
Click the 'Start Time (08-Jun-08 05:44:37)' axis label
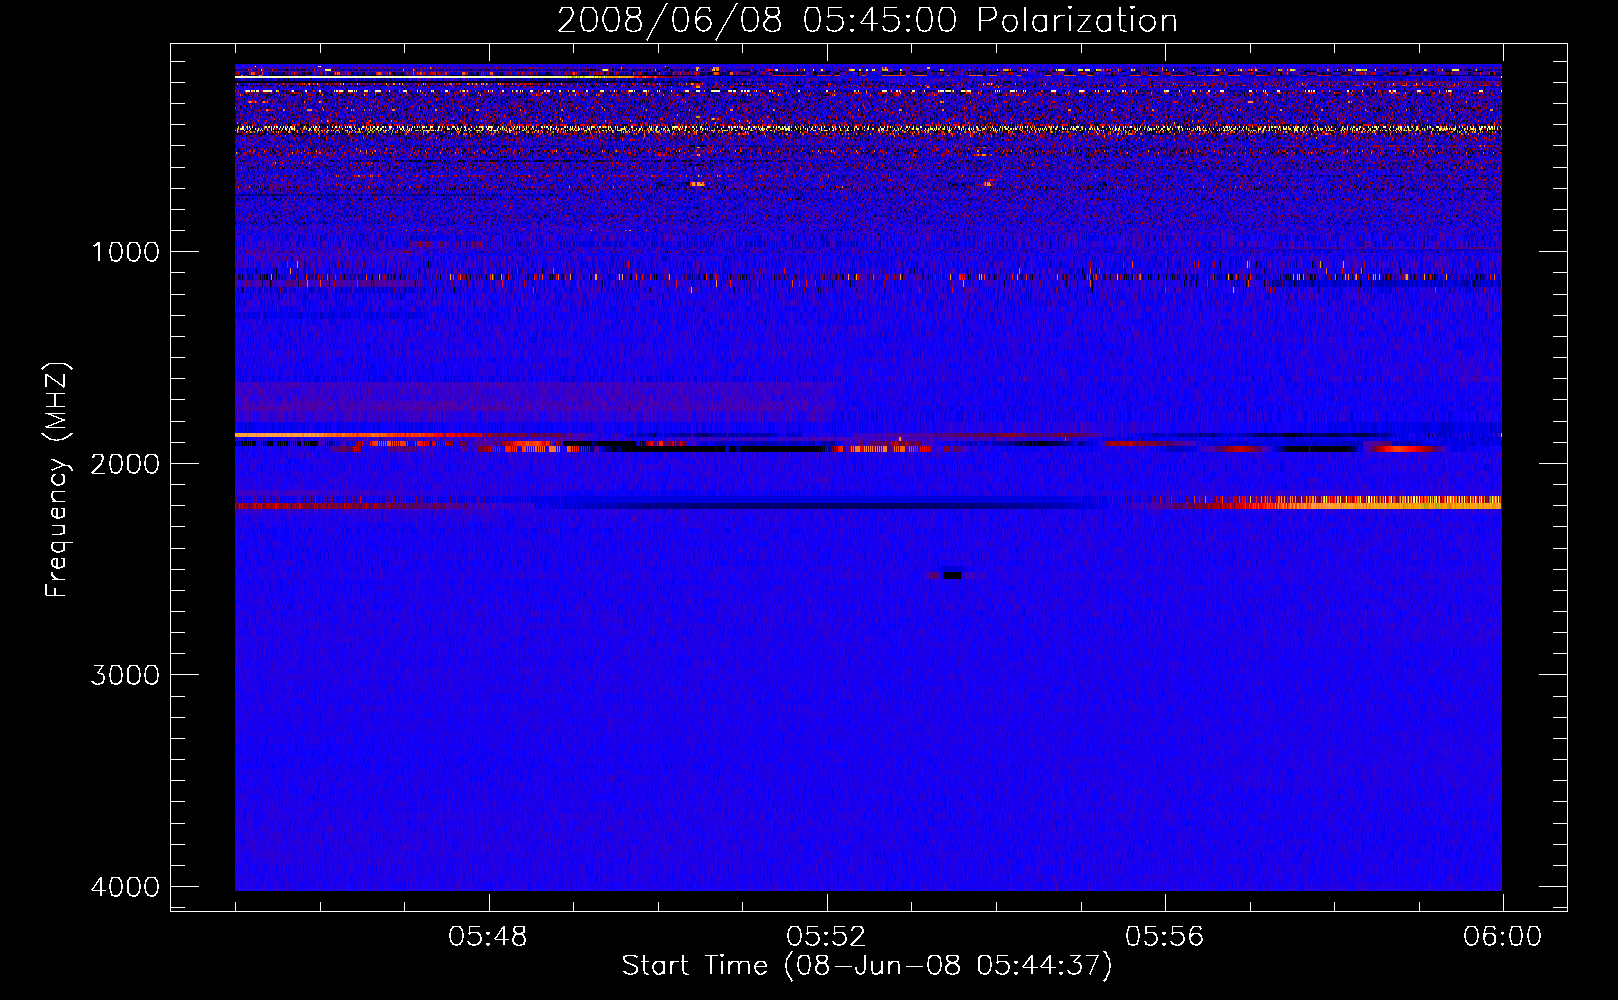pyautogui.click(x=867, y=966)
